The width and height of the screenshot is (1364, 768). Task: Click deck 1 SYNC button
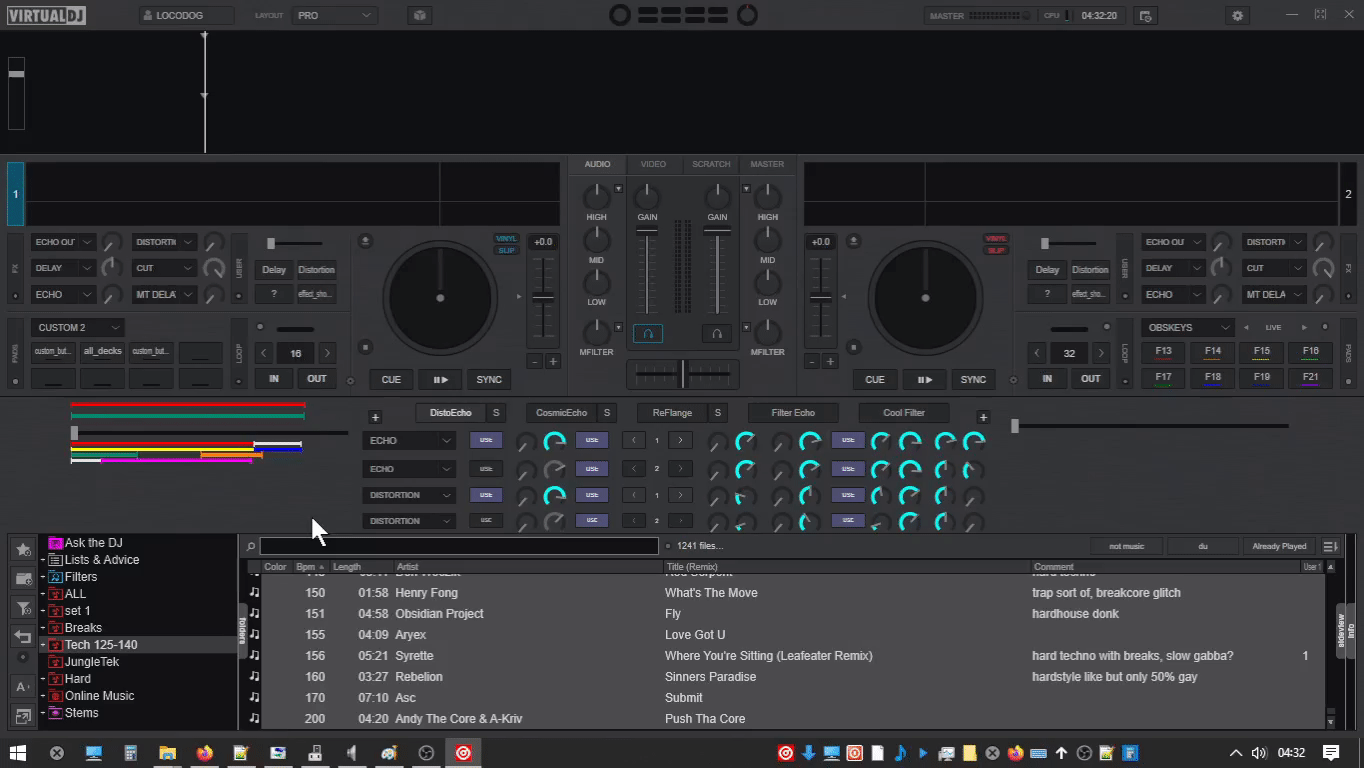pos(489,380)
